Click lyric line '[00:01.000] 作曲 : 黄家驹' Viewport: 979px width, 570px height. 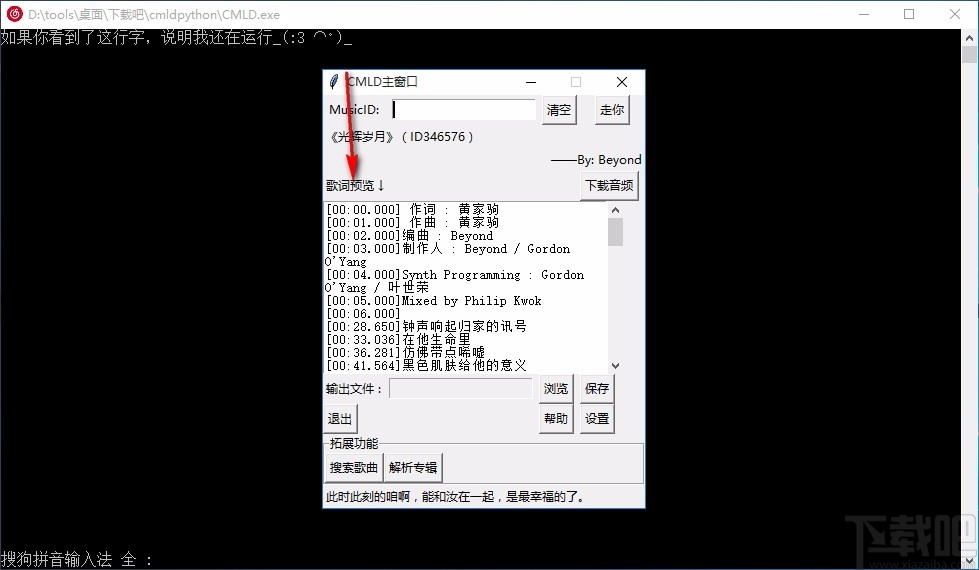tap(412, 222)
